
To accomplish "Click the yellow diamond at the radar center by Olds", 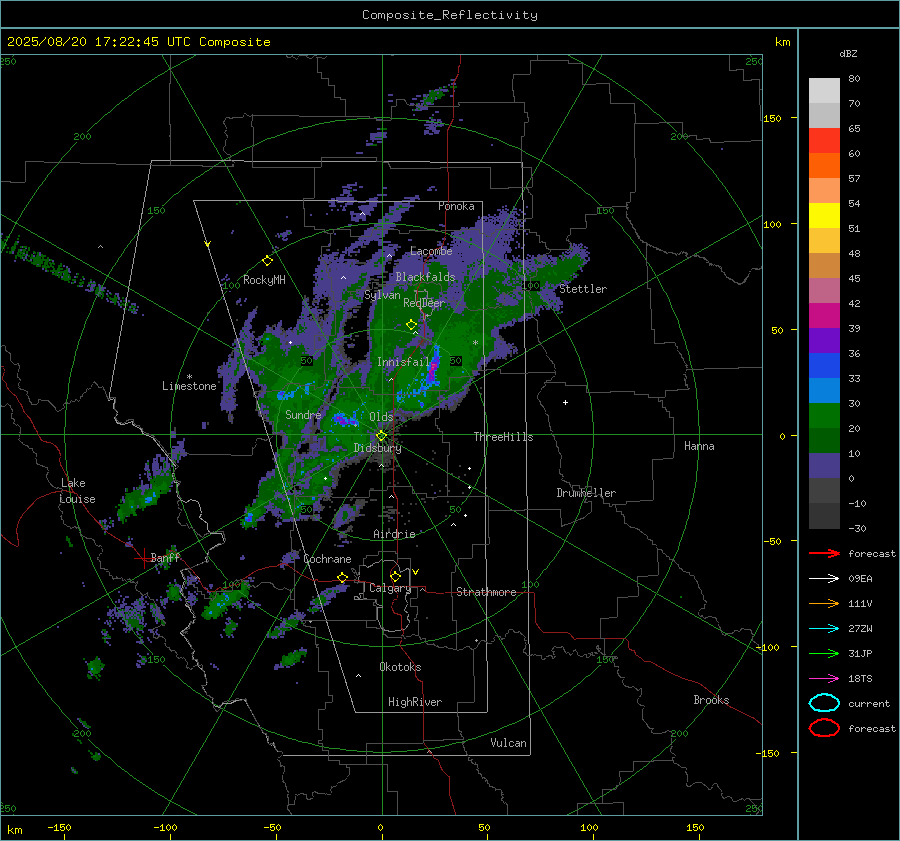I will point(381,436).
